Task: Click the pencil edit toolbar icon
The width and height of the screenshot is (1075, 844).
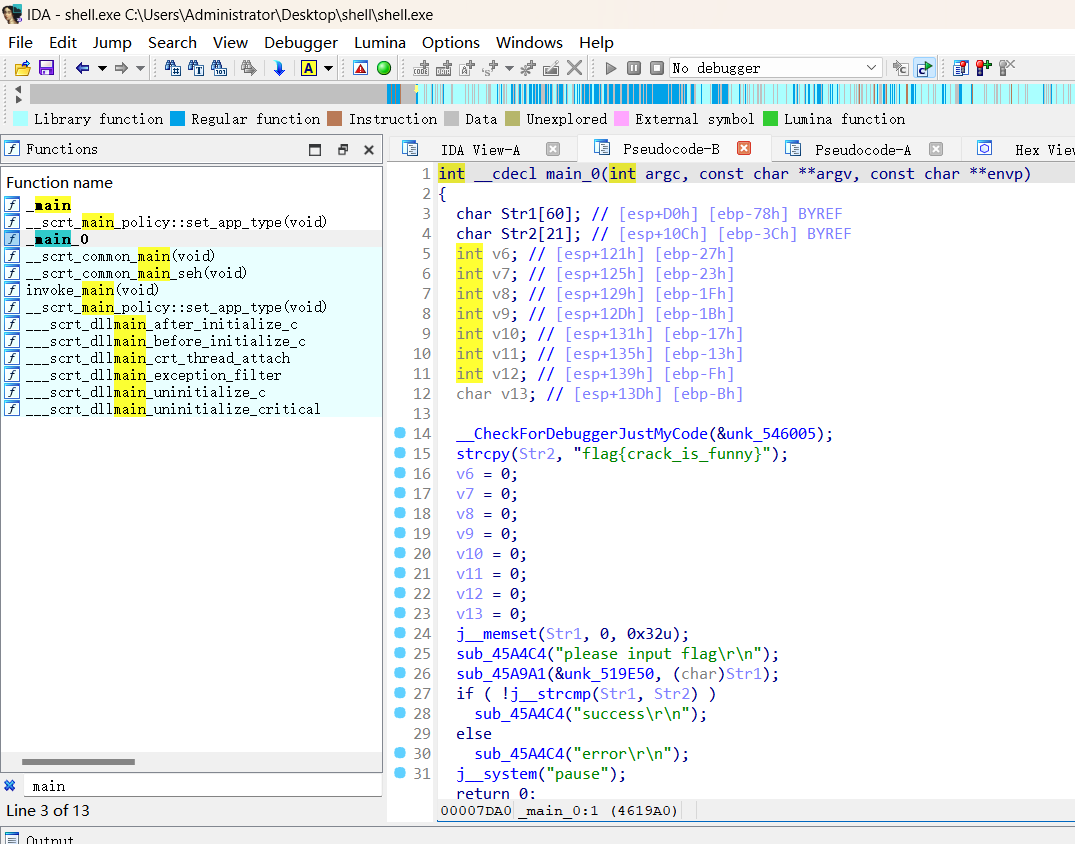Action: coord(551,68)
